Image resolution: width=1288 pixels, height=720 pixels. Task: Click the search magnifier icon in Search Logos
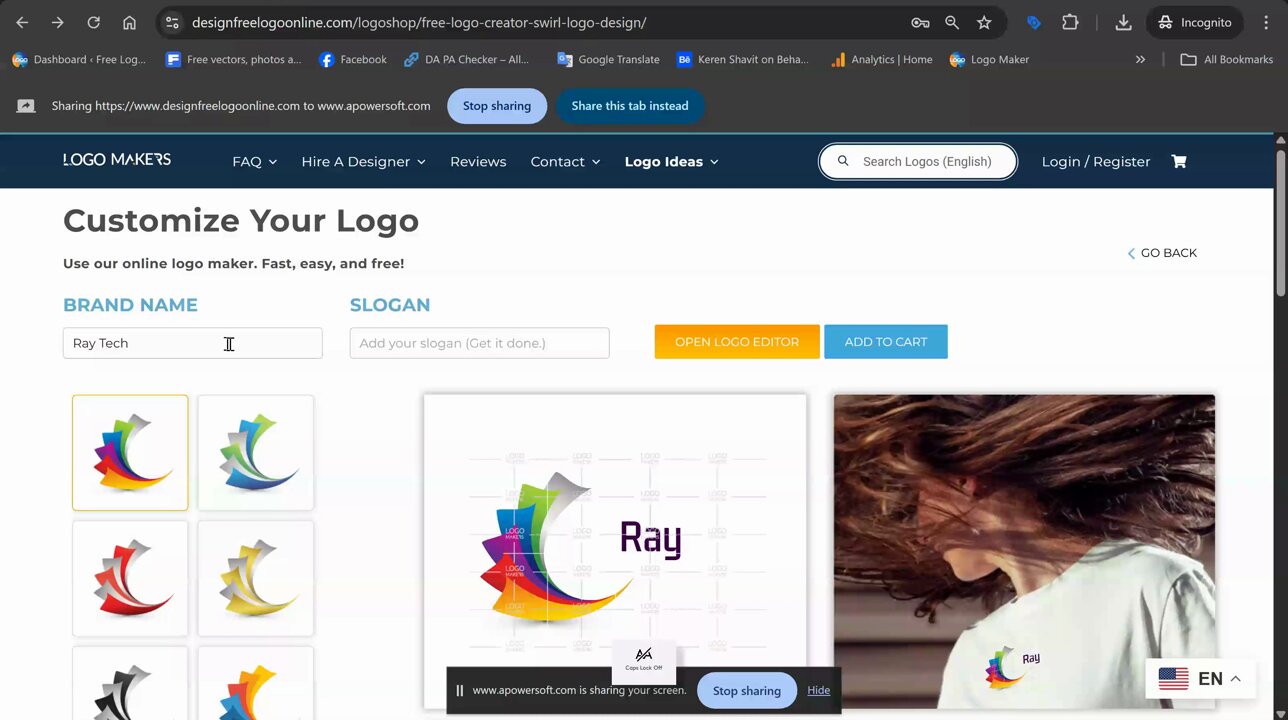click(843, 161)
